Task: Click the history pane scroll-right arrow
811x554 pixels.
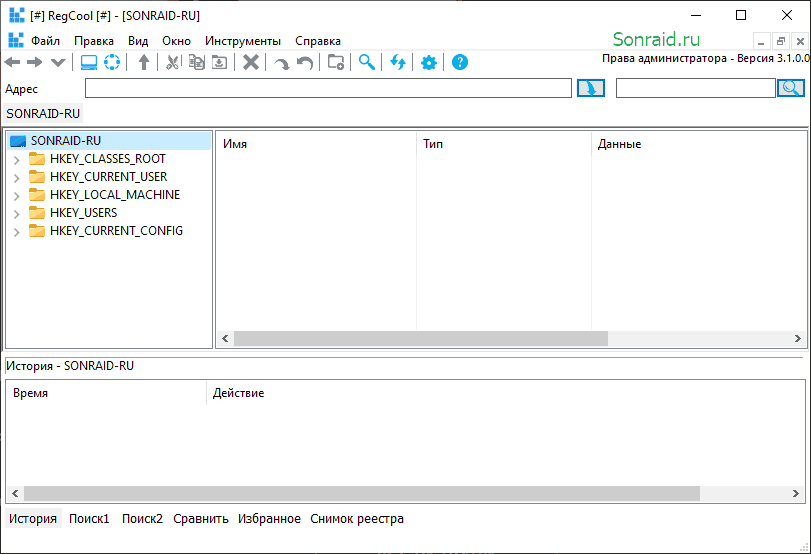Action: (796, 493)
